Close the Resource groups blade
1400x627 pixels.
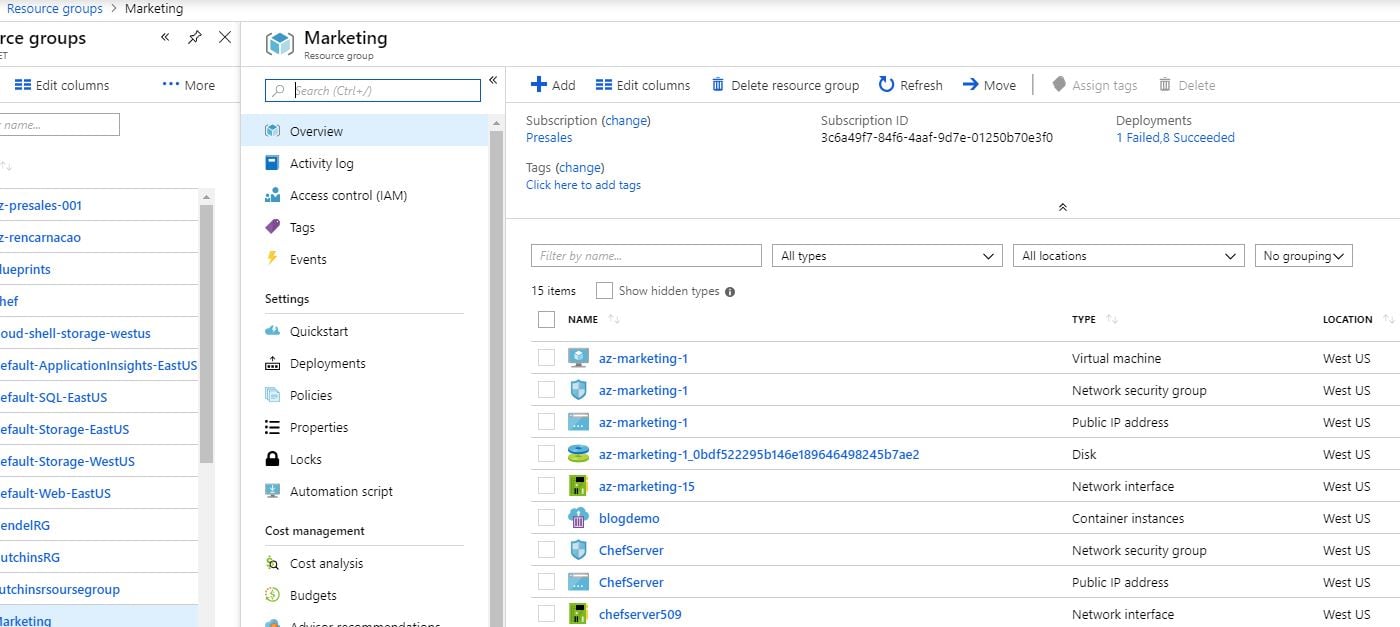225,37
